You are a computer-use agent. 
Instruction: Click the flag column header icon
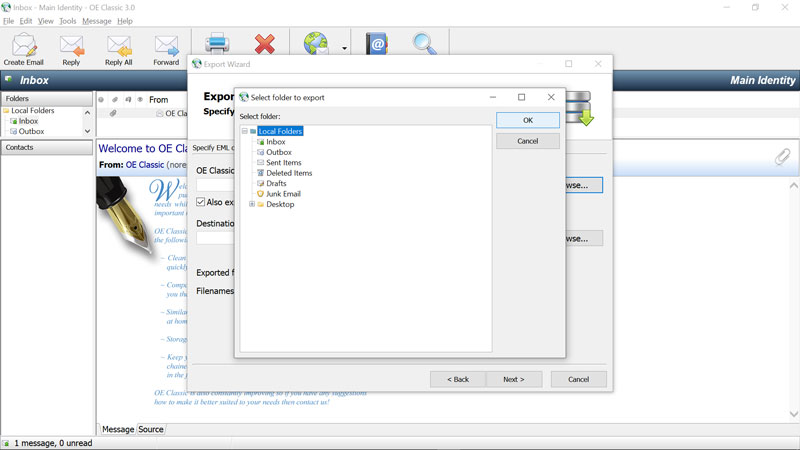point(128,99)
